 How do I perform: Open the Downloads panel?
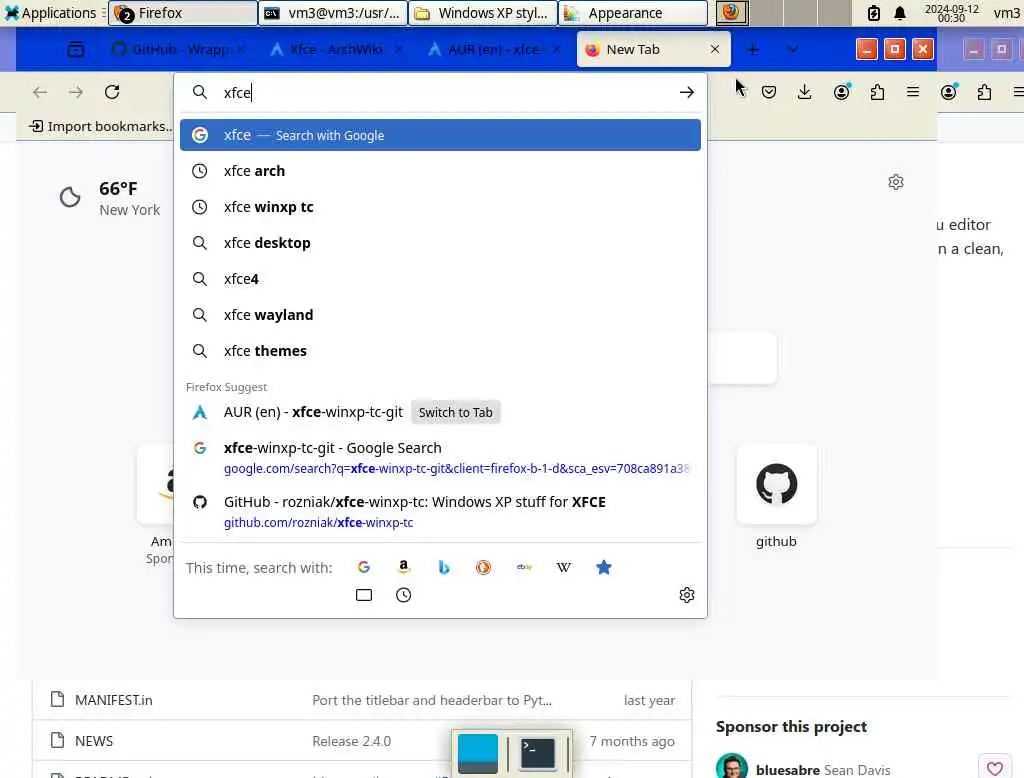805,92
